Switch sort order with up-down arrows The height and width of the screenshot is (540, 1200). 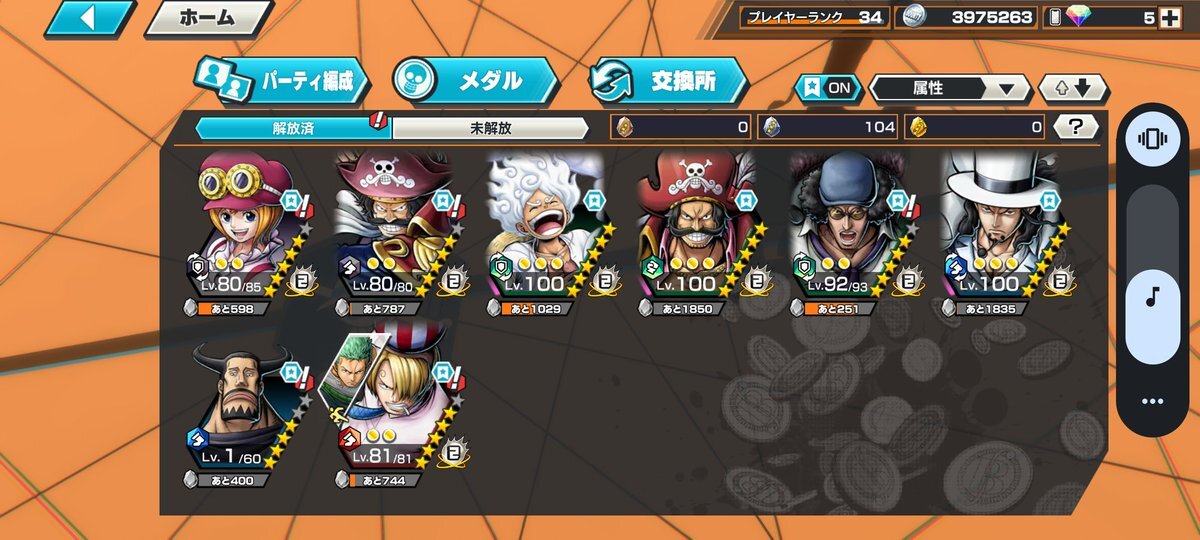click(1073, 88)
